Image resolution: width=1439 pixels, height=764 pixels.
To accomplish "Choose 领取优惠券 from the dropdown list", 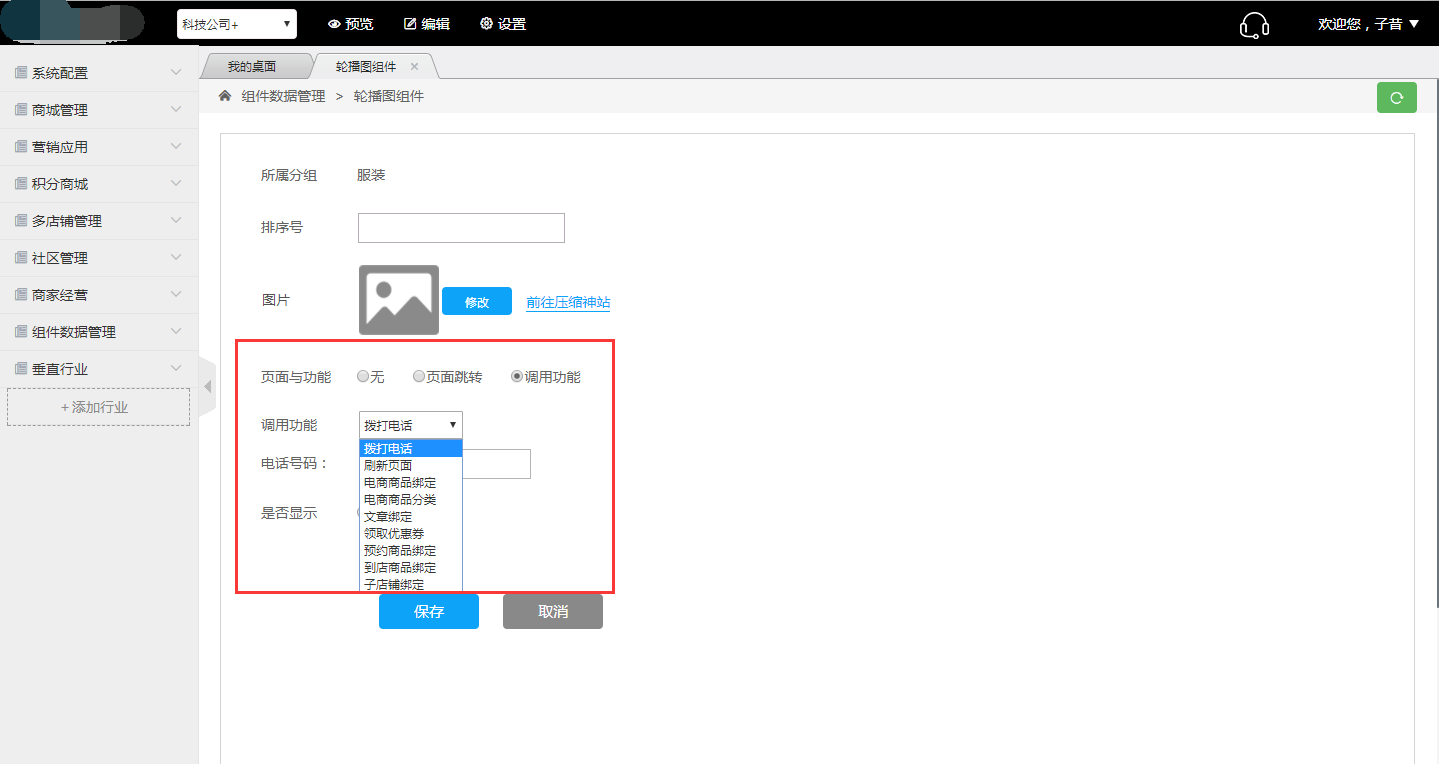I will click(x=394, y=533).
